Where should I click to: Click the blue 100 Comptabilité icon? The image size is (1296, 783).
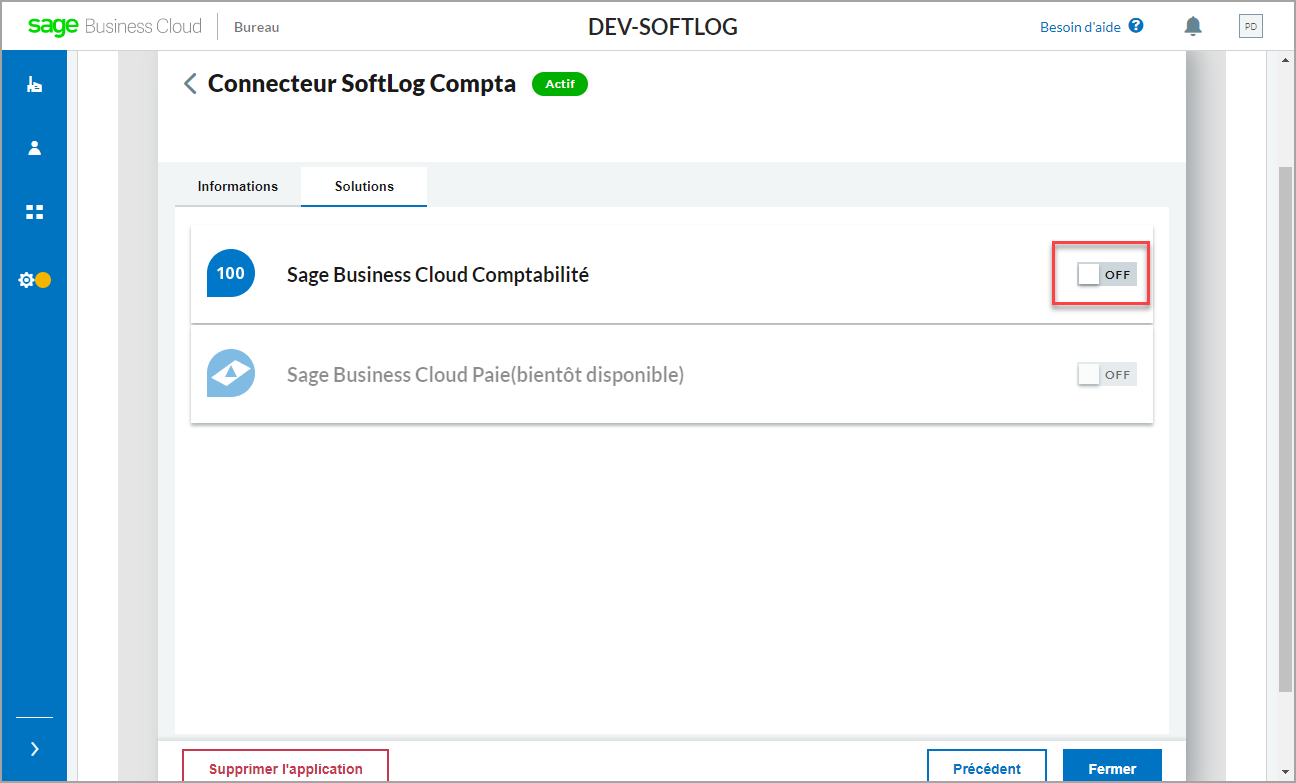click(231, 274)
